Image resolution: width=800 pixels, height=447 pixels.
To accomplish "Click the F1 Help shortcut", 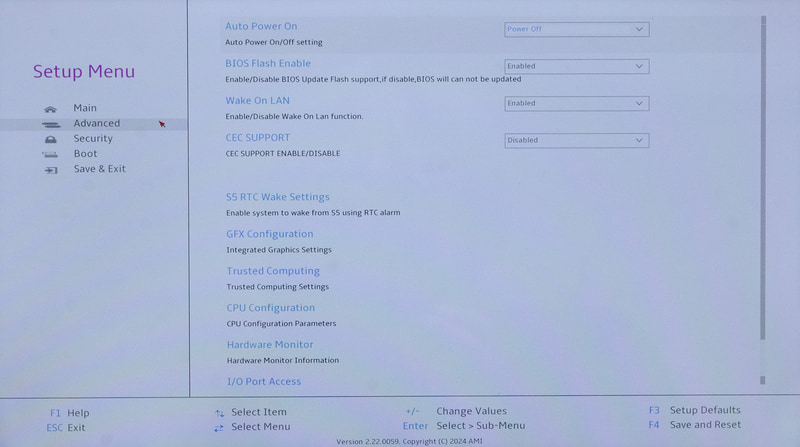I will [69, 413].
